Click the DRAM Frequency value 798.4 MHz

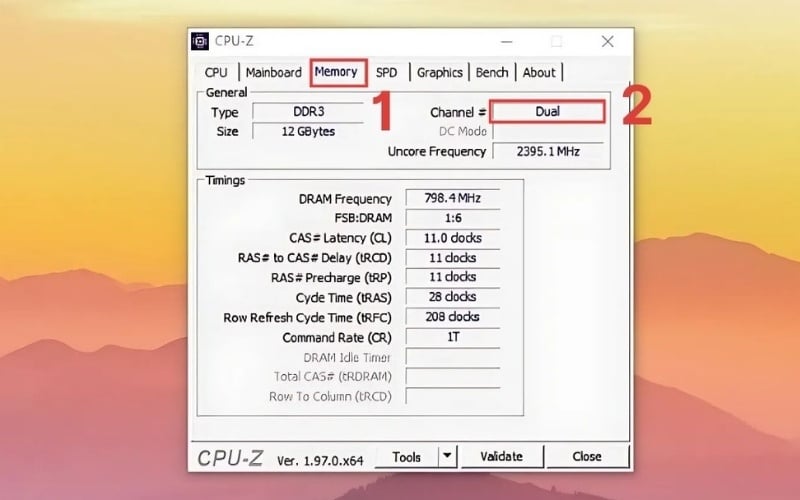pyautogui.click(x=453, y=198)
